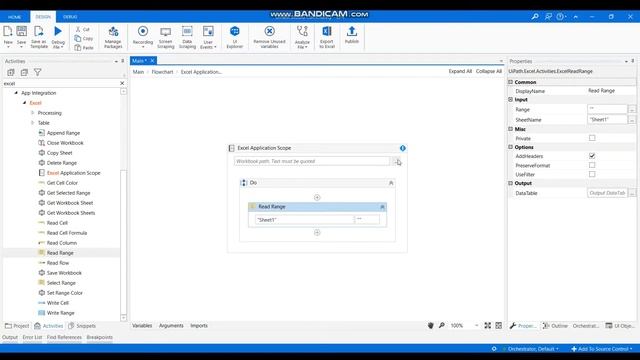Collapse the Input properties section

[510, 100]
